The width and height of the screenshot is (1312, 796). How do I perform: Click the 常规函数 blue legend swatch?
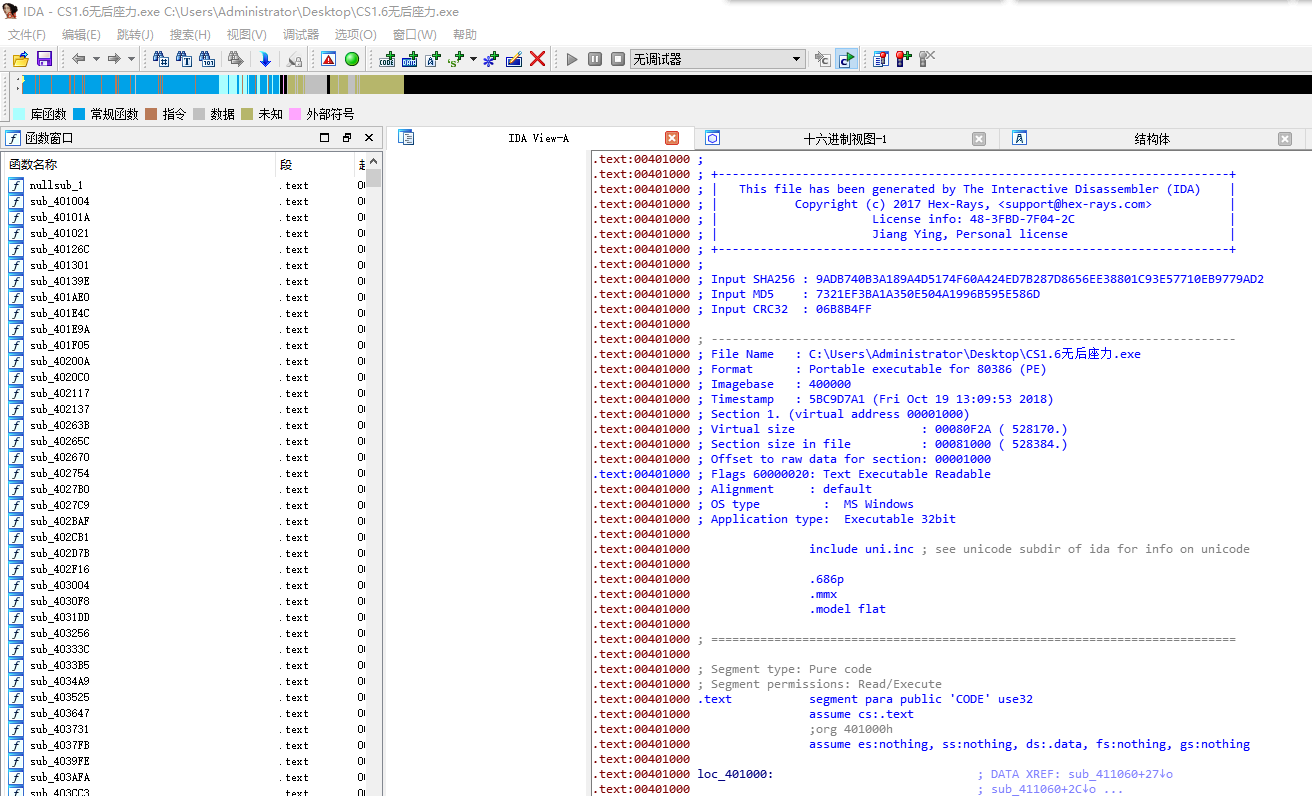point(79,114)
